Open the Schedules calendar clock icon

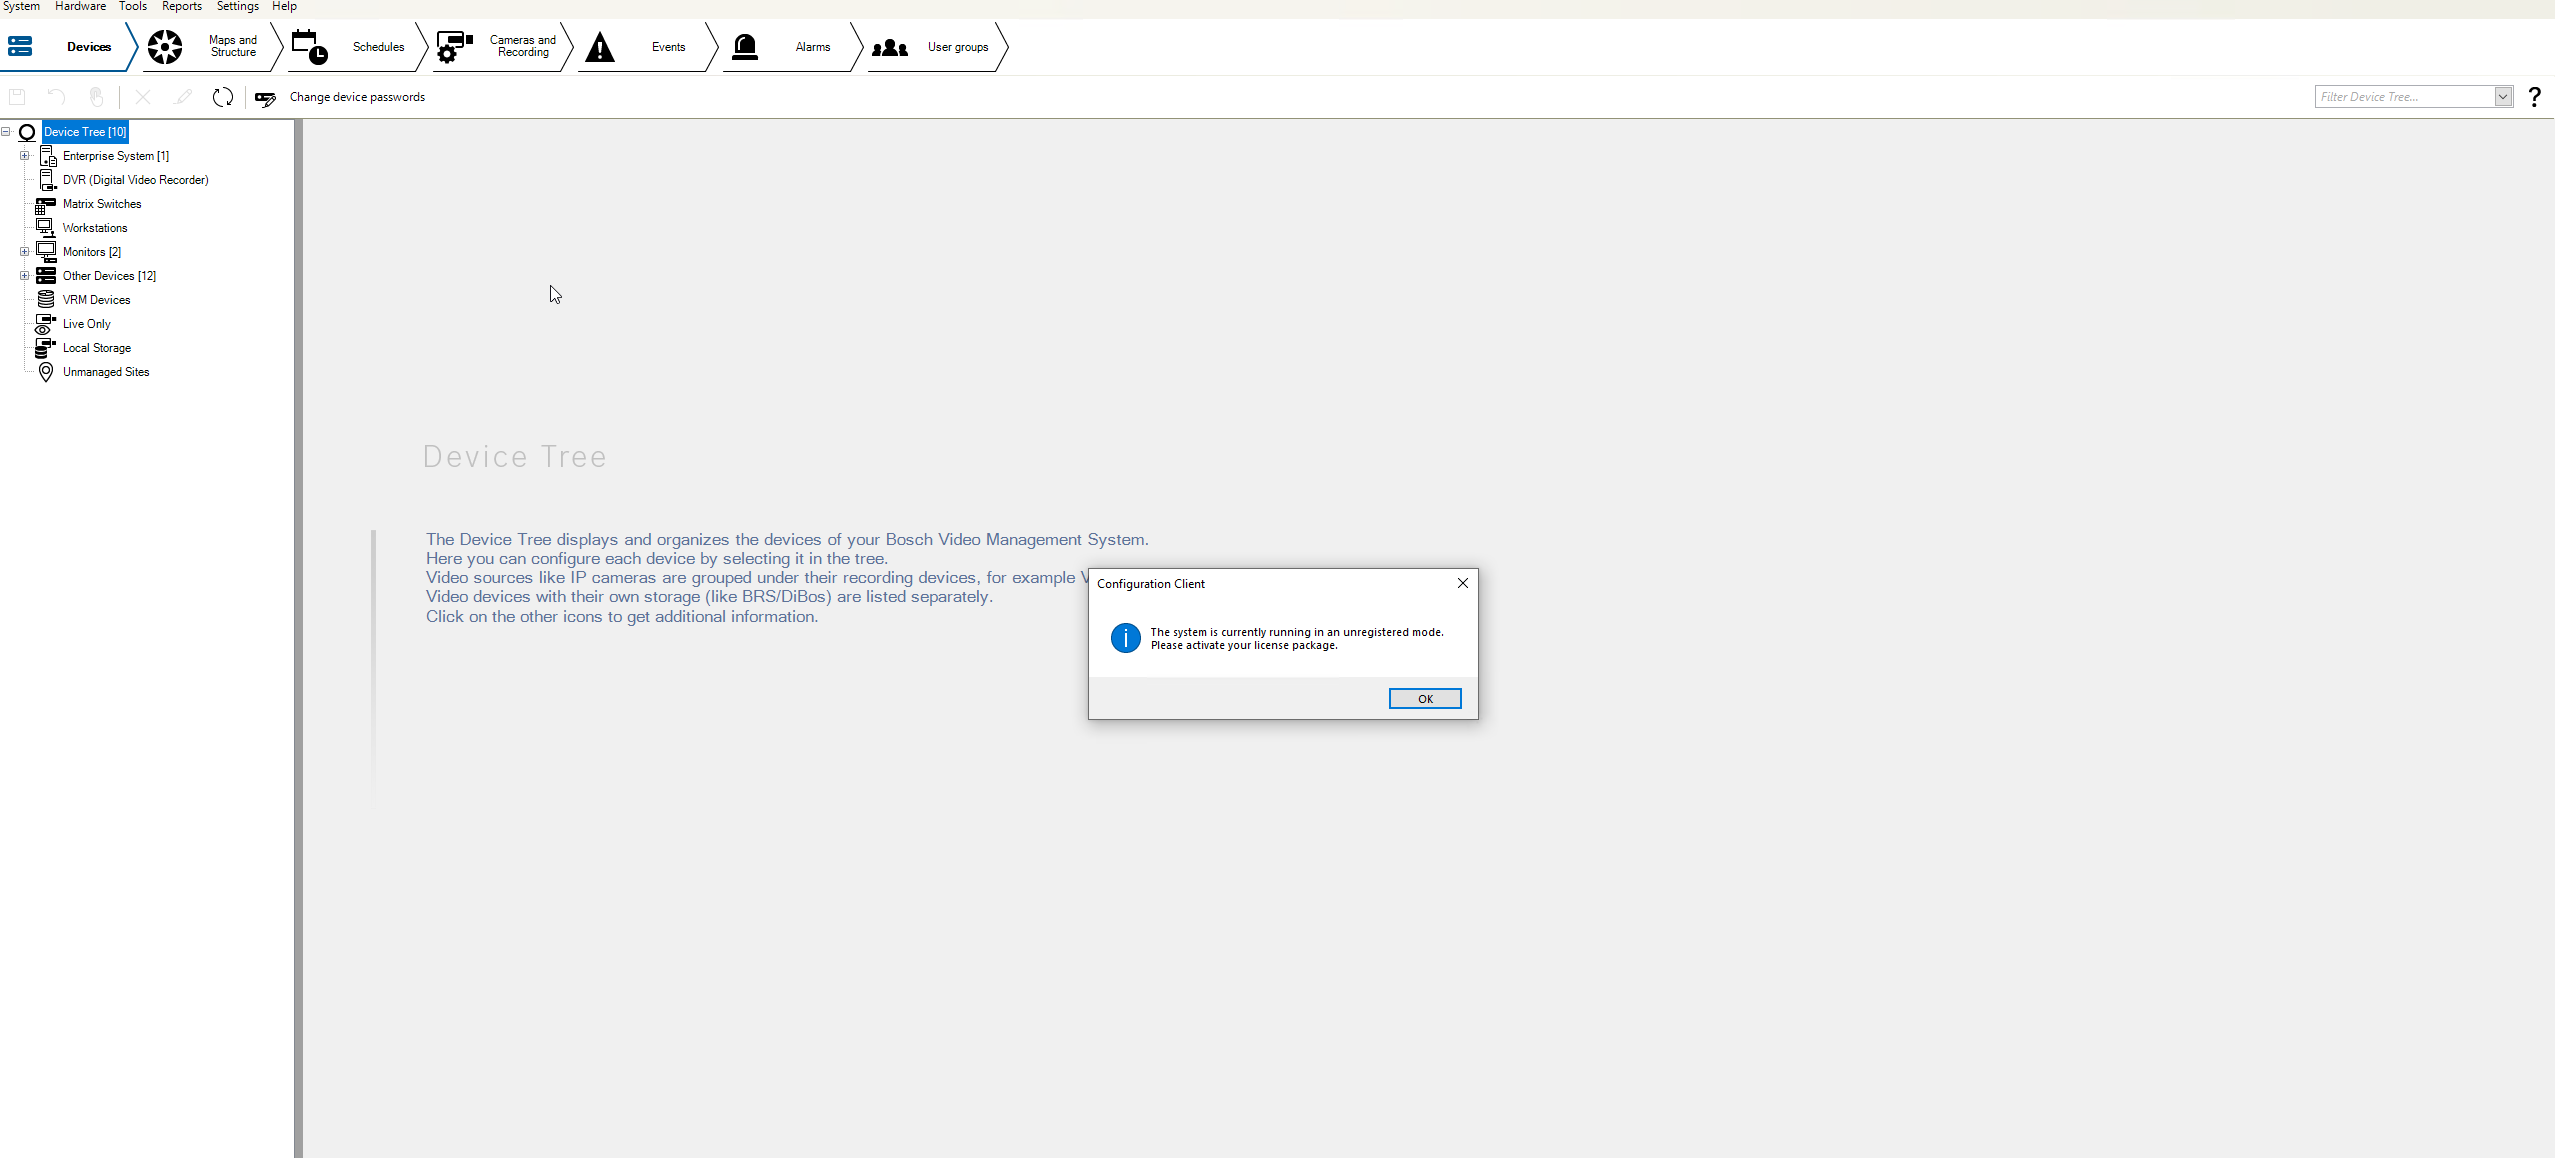309,47
